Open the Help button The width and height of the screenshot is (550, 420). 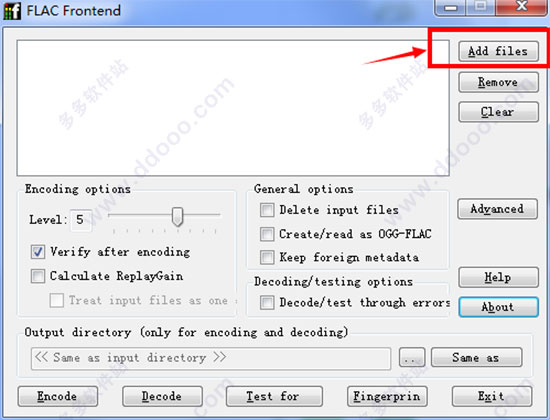click(498, 277)
